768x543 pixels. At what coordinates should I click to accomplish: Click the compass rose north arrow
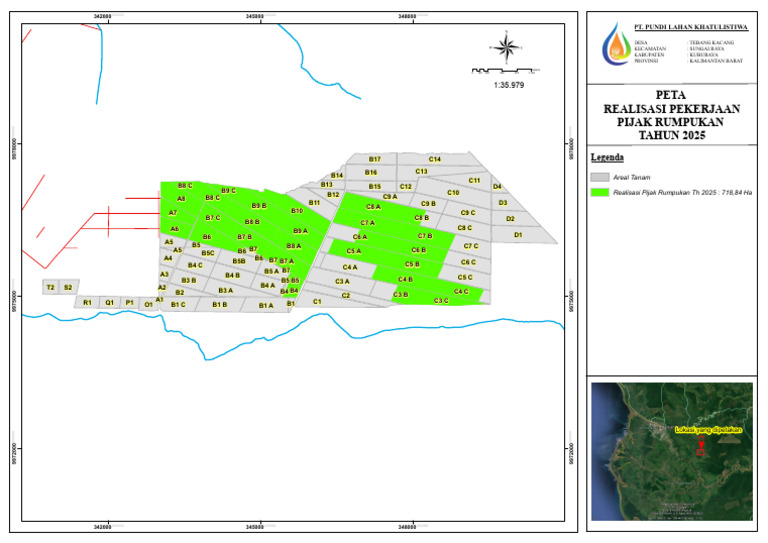click(x=506, y=47)
